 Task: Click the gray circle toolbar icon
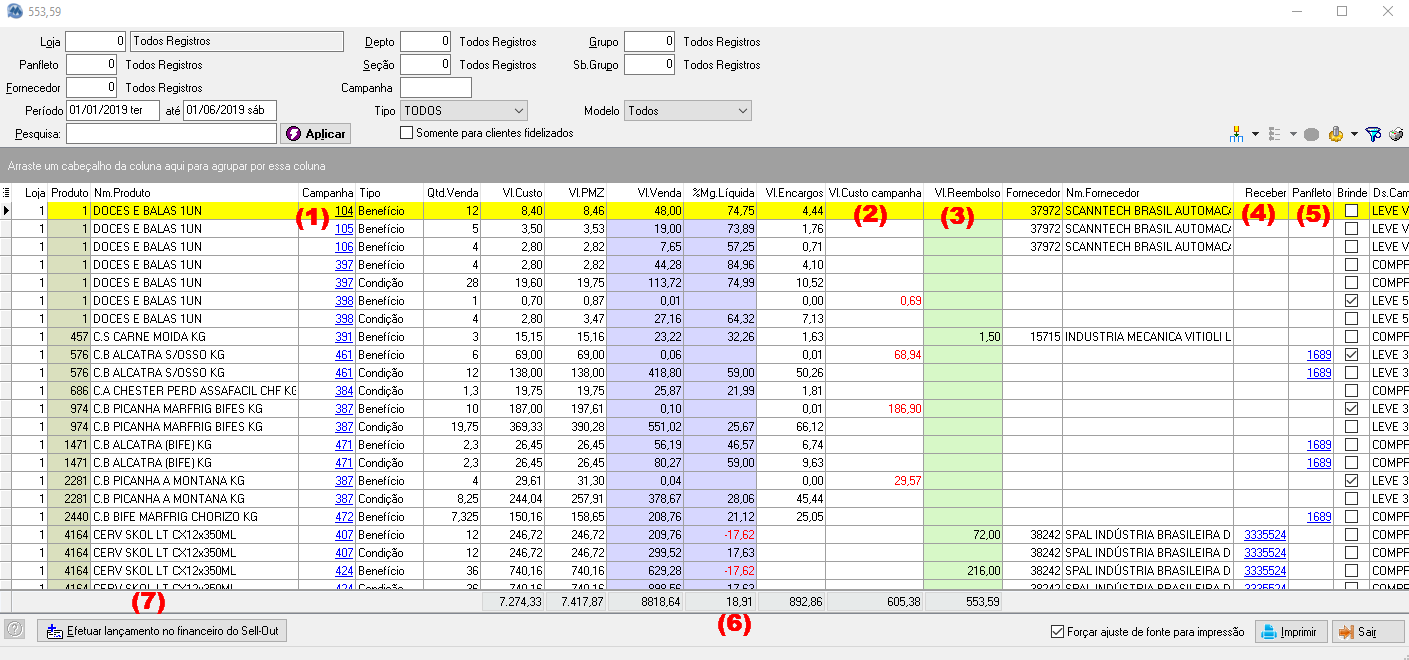[1311, 134]
